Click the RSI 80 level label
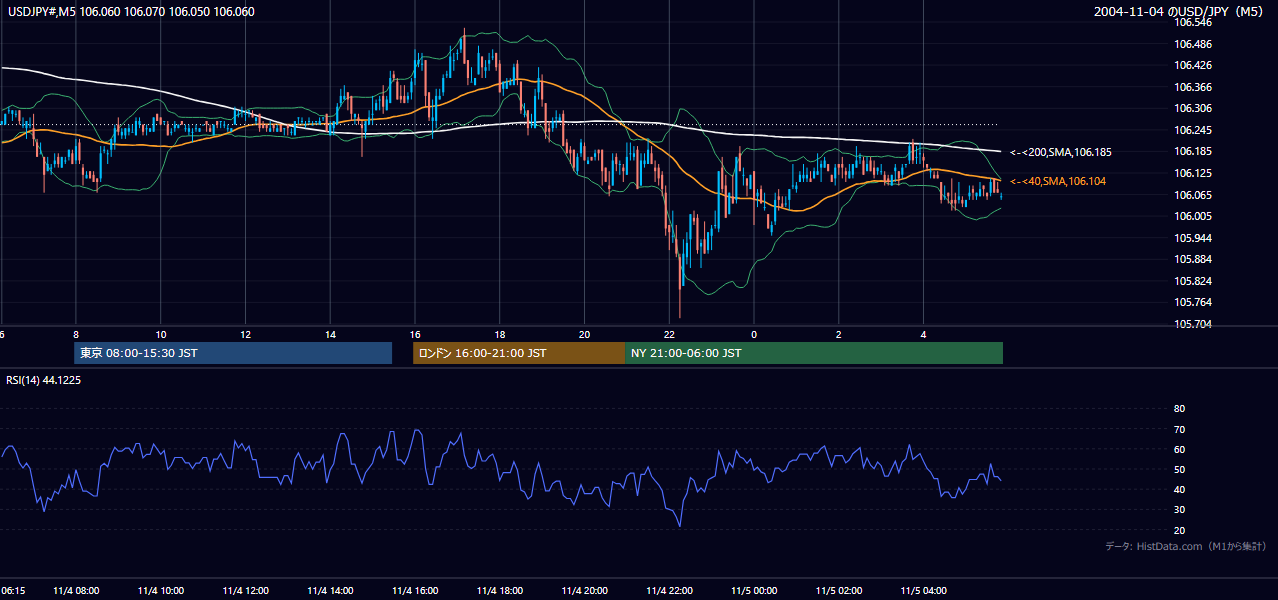Screen dimensions: 1278x600 [1179, 409]
